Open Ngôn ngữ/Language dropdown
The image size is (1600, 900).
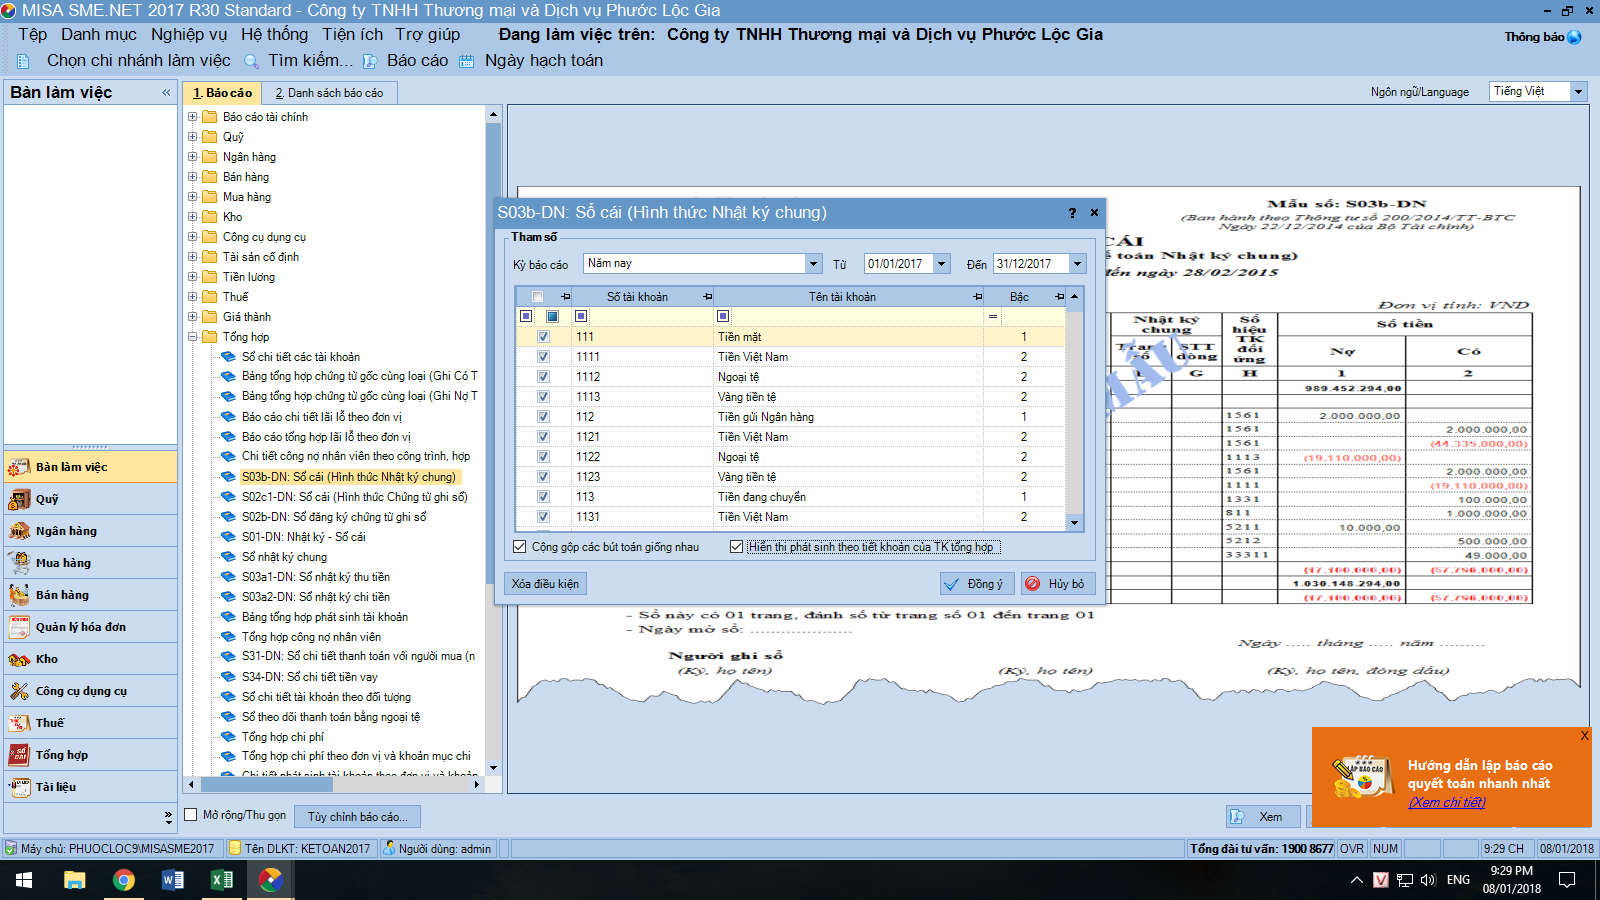(x=1579, y=92)
